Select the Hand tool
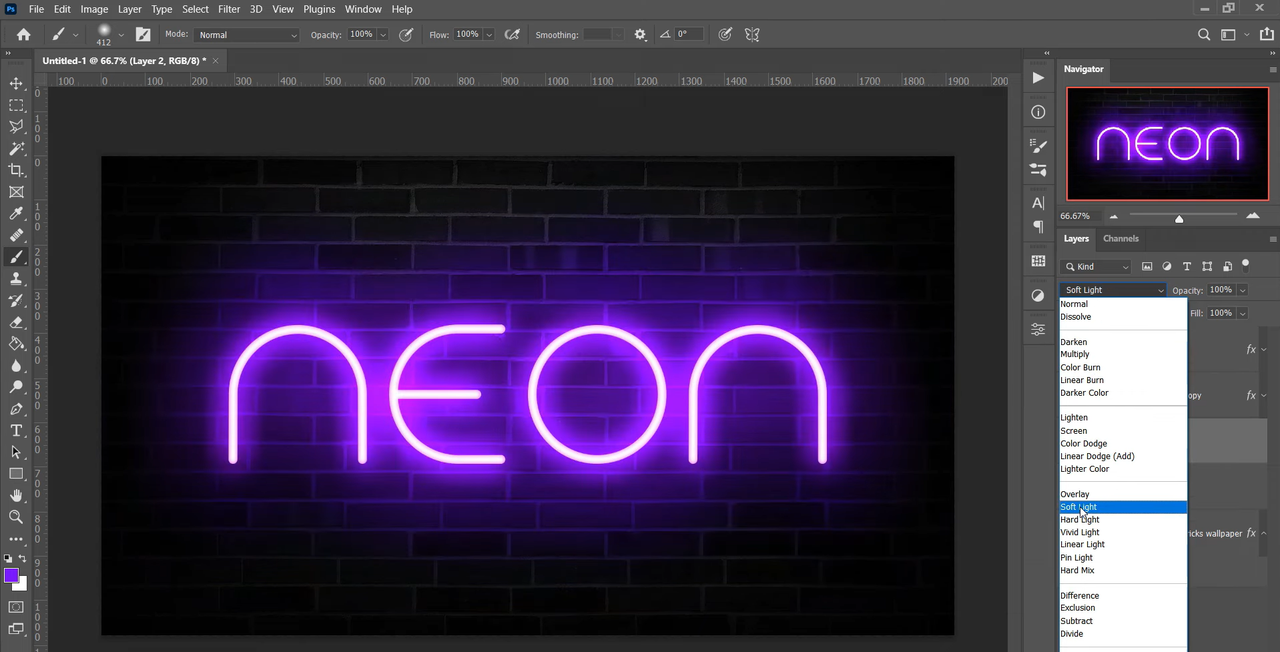 tap(16, 495)
